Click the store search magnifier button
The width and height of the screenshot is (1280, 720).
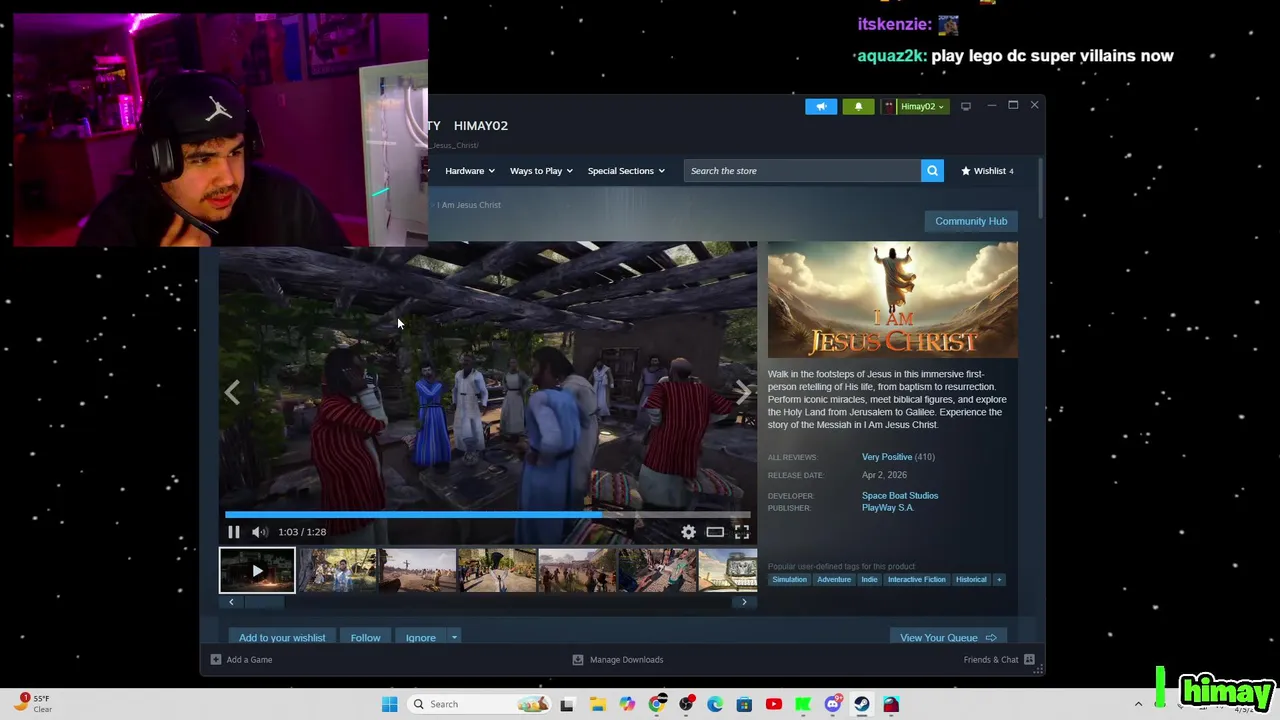(932, 171)
